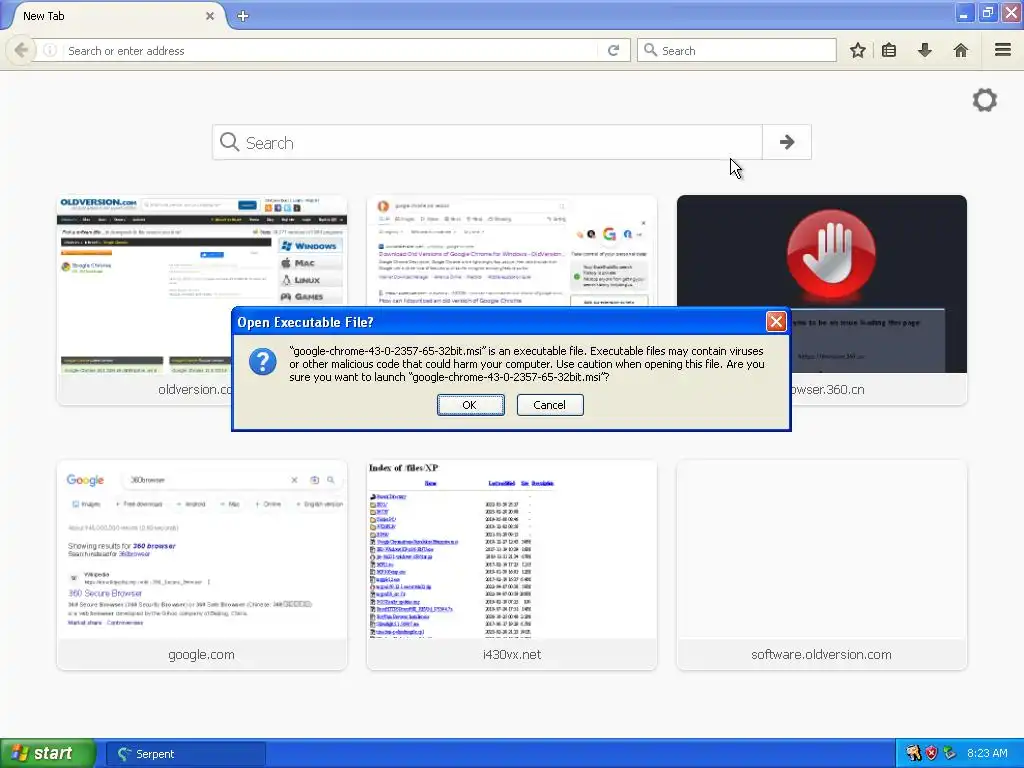The image size is (1024, 768).
Task: Bookmark this page with the star icon
Action: coord(857,50)
